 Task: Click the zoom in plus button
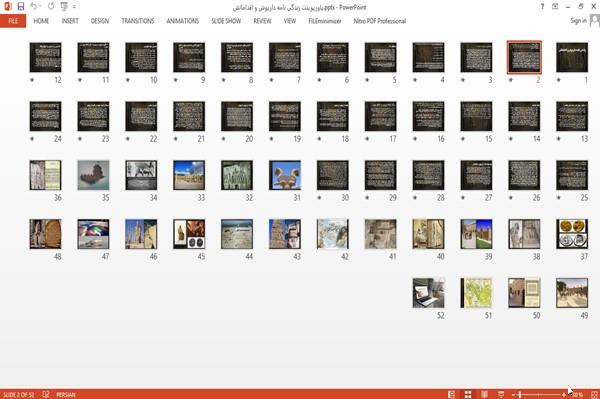pos(564,394)
